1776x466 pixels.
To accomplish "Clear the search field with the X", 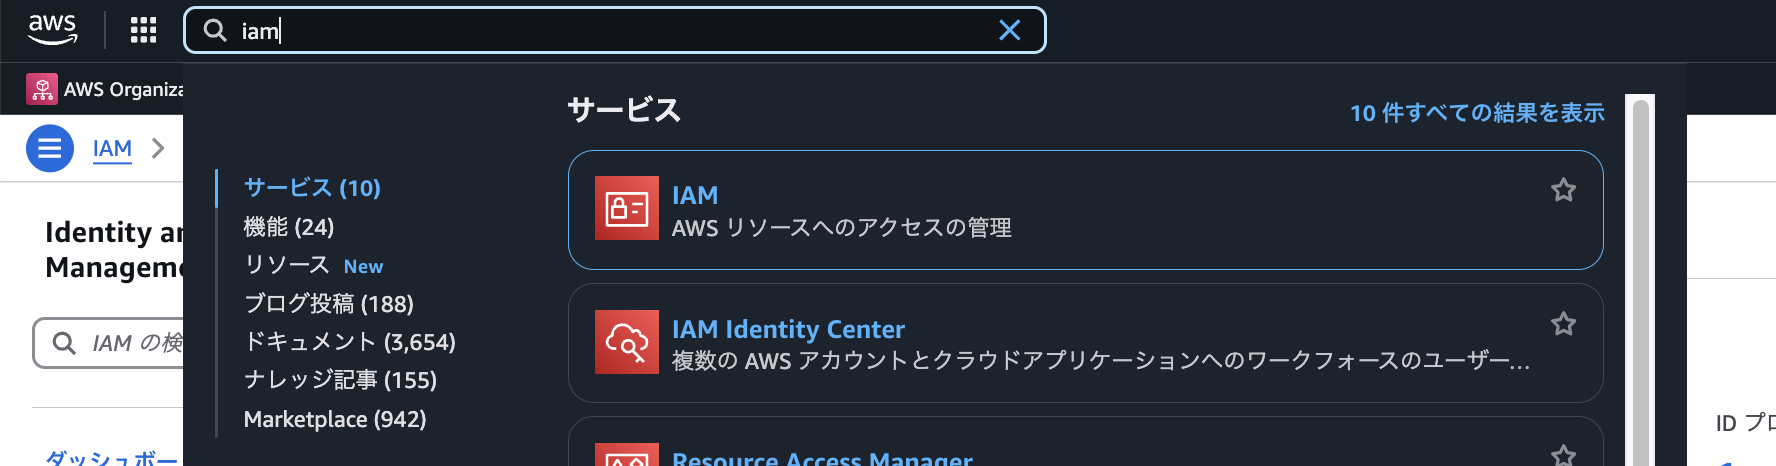I will 1010,30.
